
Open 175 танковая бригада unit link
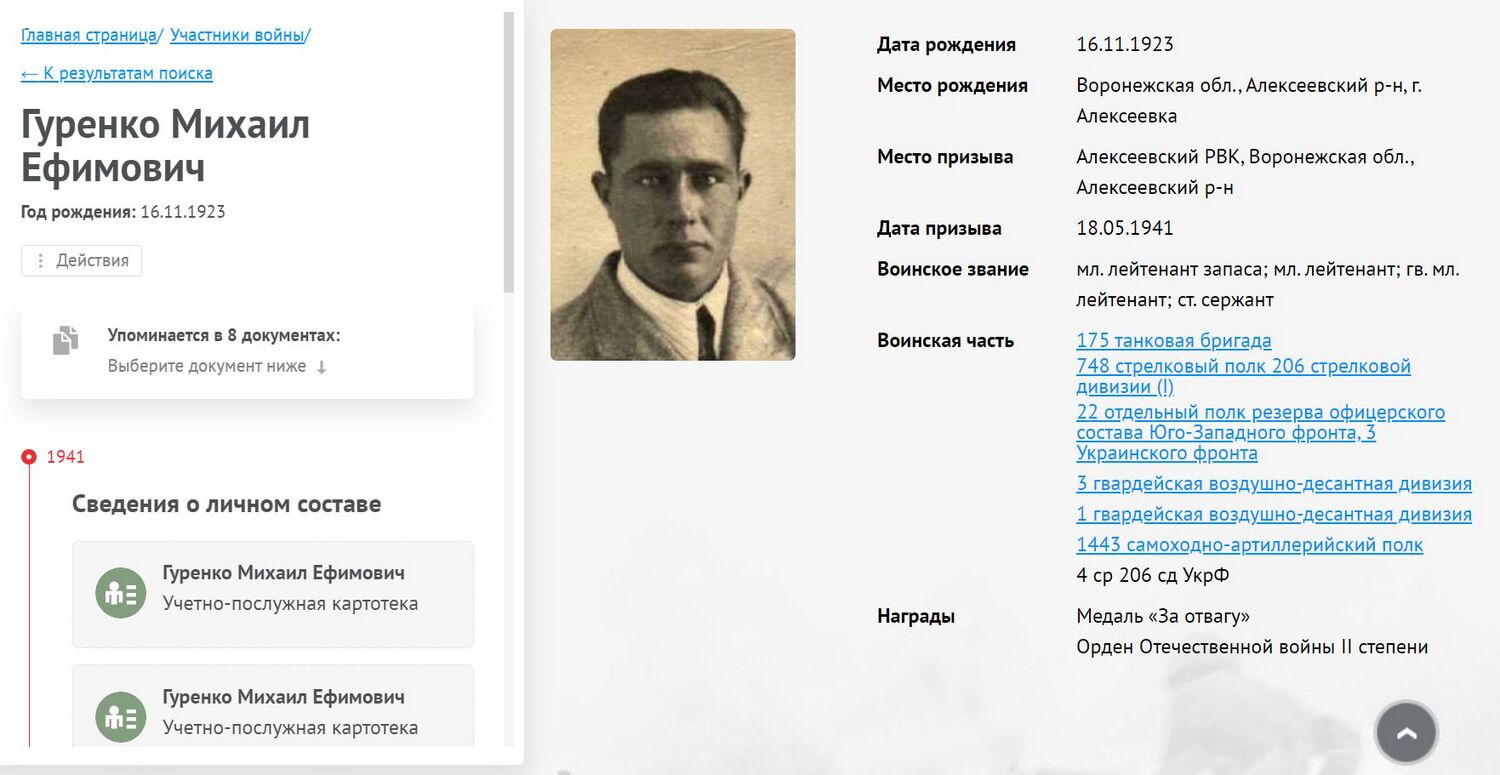1173,341
